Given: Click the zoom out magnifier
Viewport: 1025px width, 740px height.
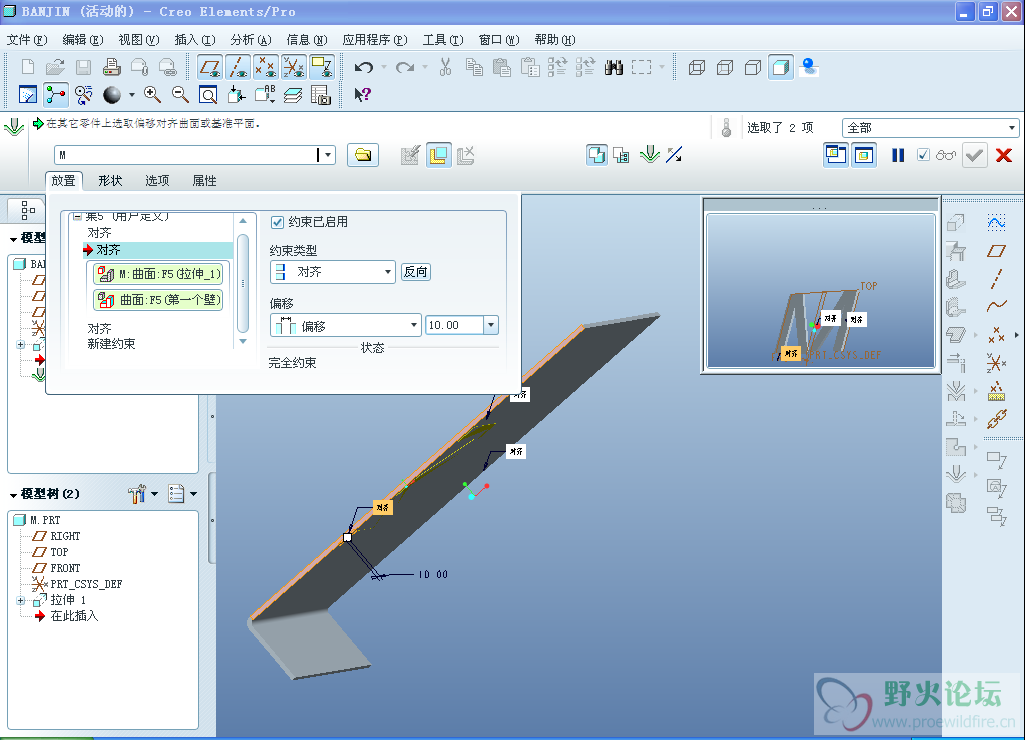Looking at the screenshot, I should pyautogui.click(x=180, y=95).
